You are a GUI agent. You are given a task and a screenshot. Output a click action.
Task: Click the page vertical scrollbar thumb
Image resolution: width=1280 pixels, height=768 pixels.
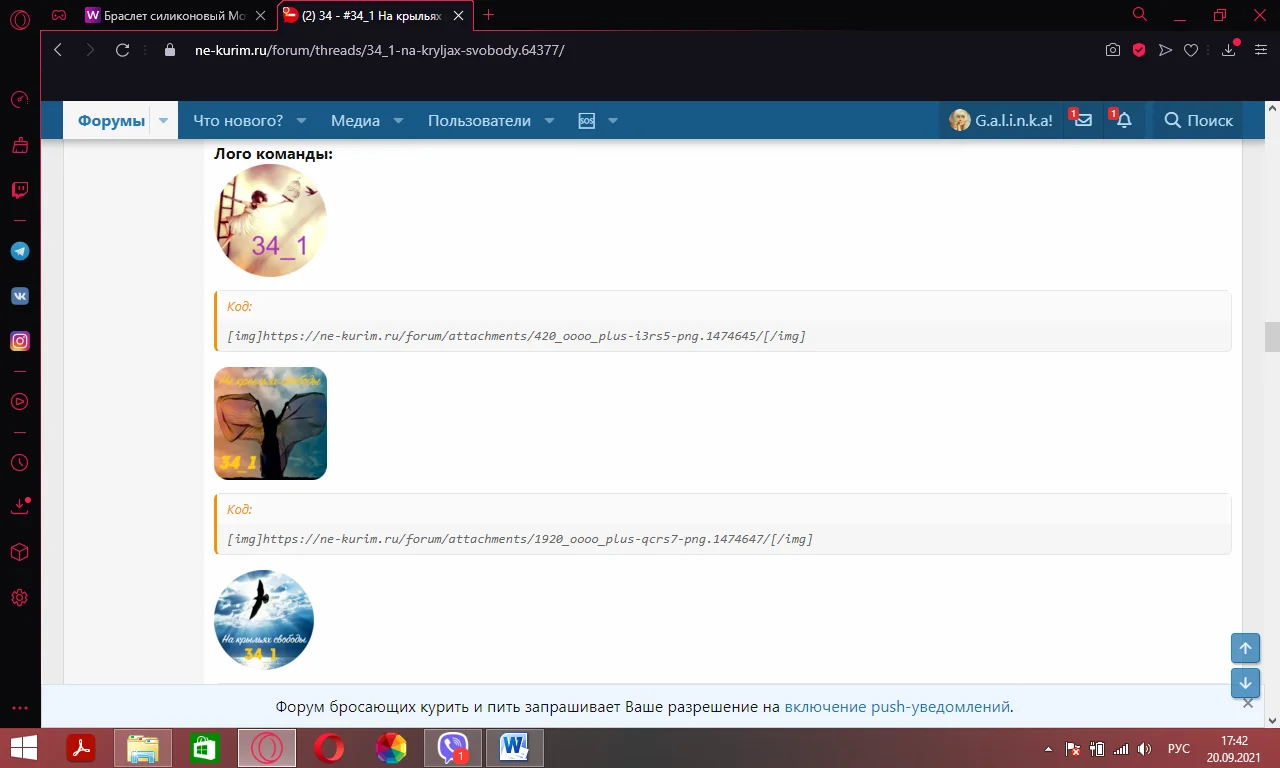[x=1272, y=337]
